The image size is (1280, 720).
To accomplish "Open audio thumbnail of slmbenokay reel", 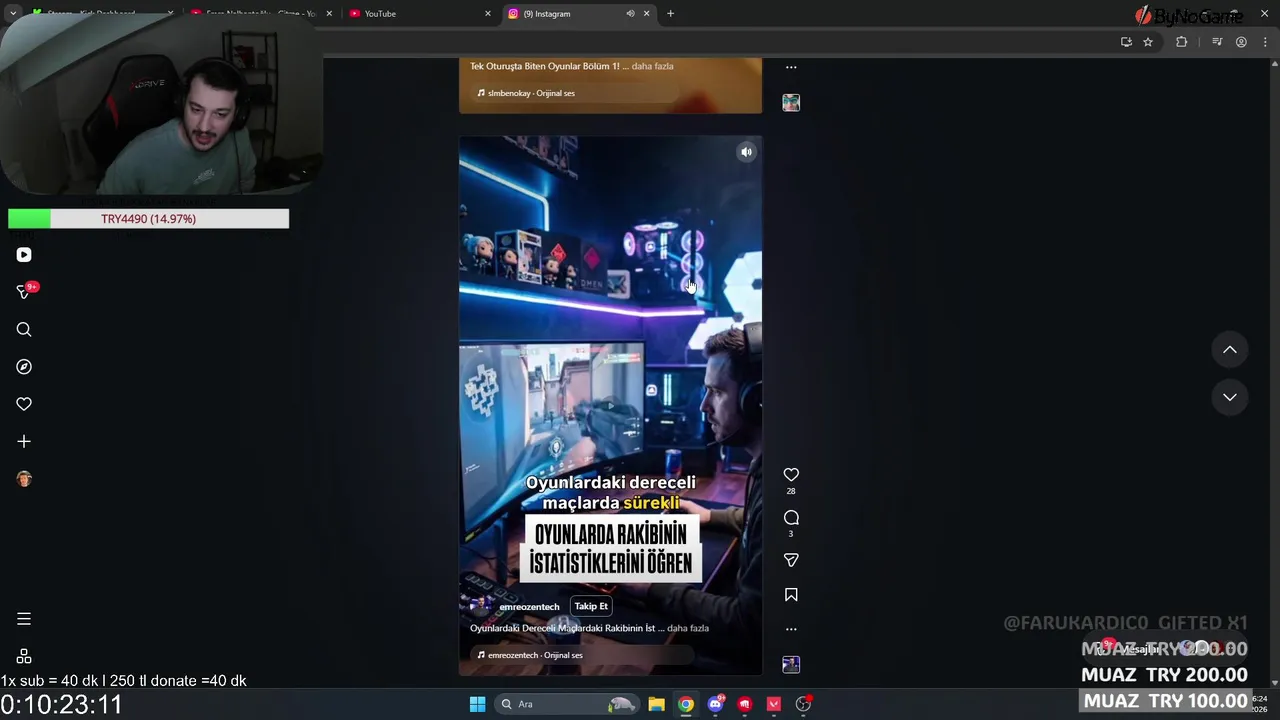I will click(x=791, y=103).
